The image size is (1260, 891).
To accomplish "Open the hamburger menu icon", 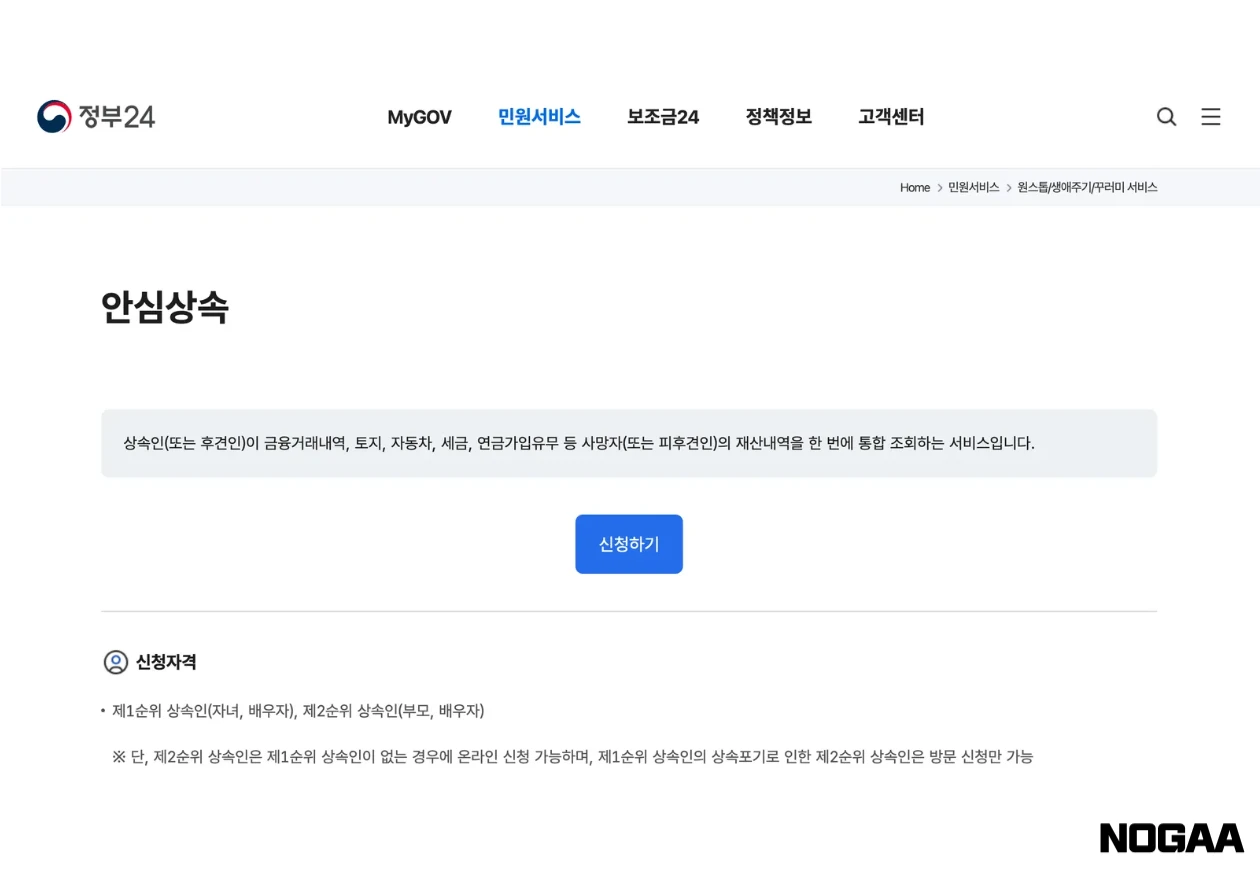I will coord(1211,117).
